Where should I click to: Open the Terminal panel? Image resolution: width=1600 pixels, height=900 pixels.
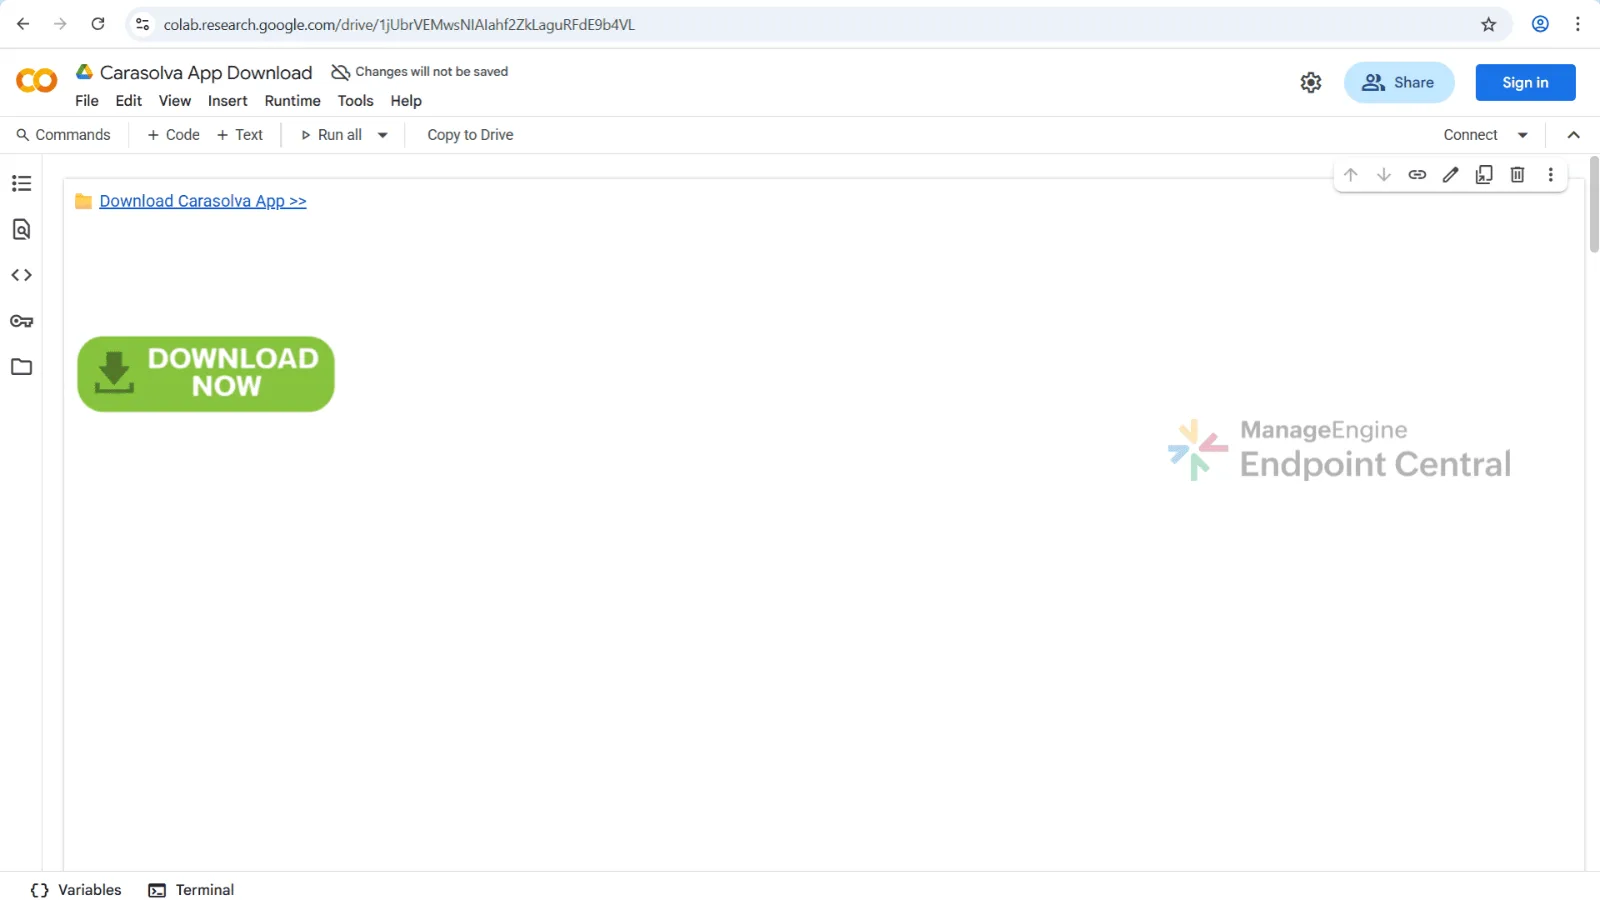(191, 890)
